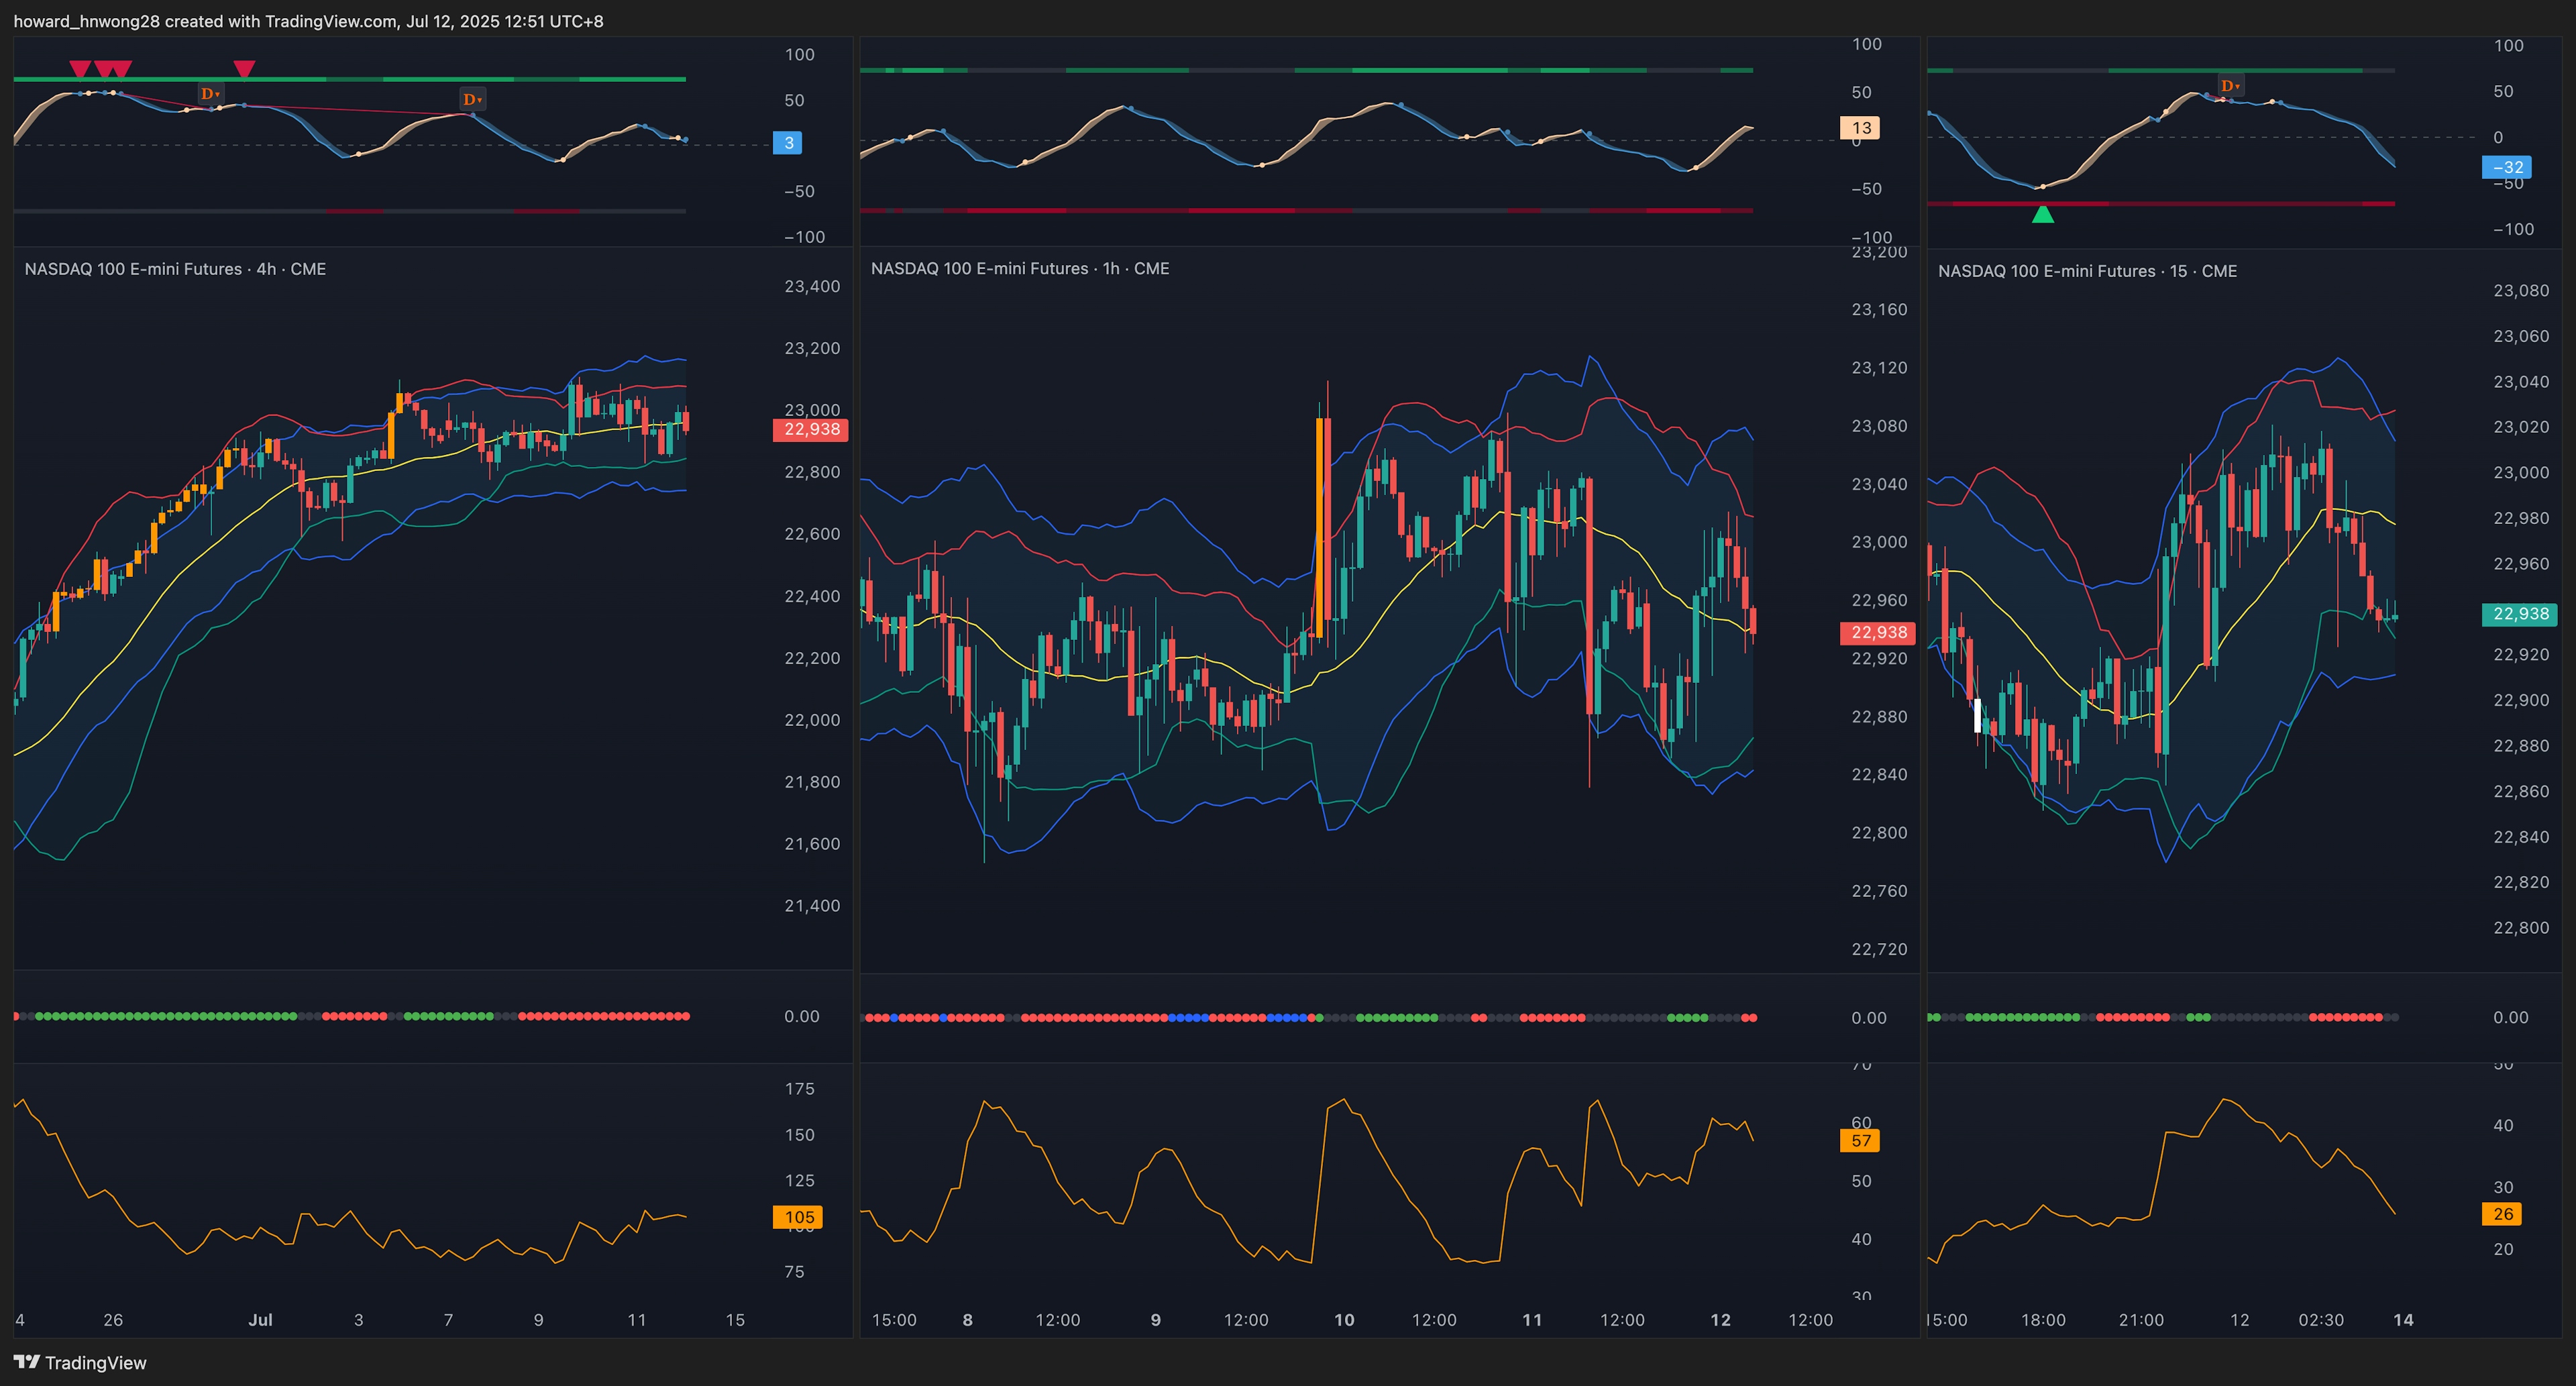Click the 22,720 level on the 1h price axis
2576x1386 pixels.
pyautogui.click(x=1879, y=949)
